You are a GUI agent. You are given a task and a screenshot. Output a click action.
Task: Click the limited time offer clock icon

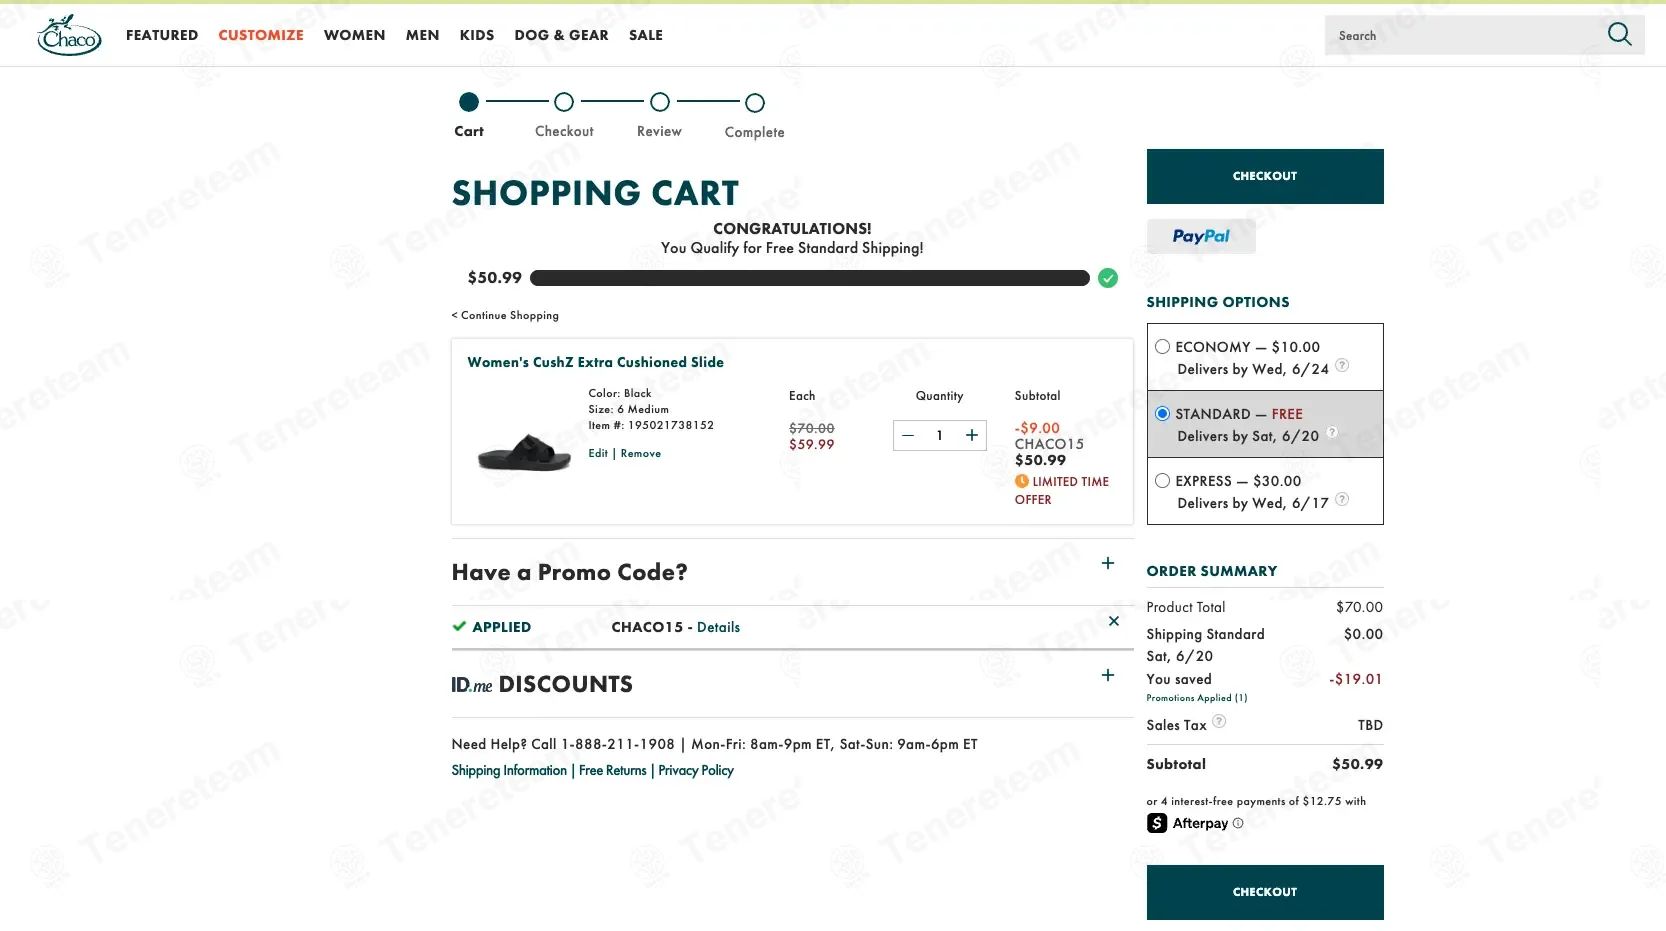(1021, 481)
